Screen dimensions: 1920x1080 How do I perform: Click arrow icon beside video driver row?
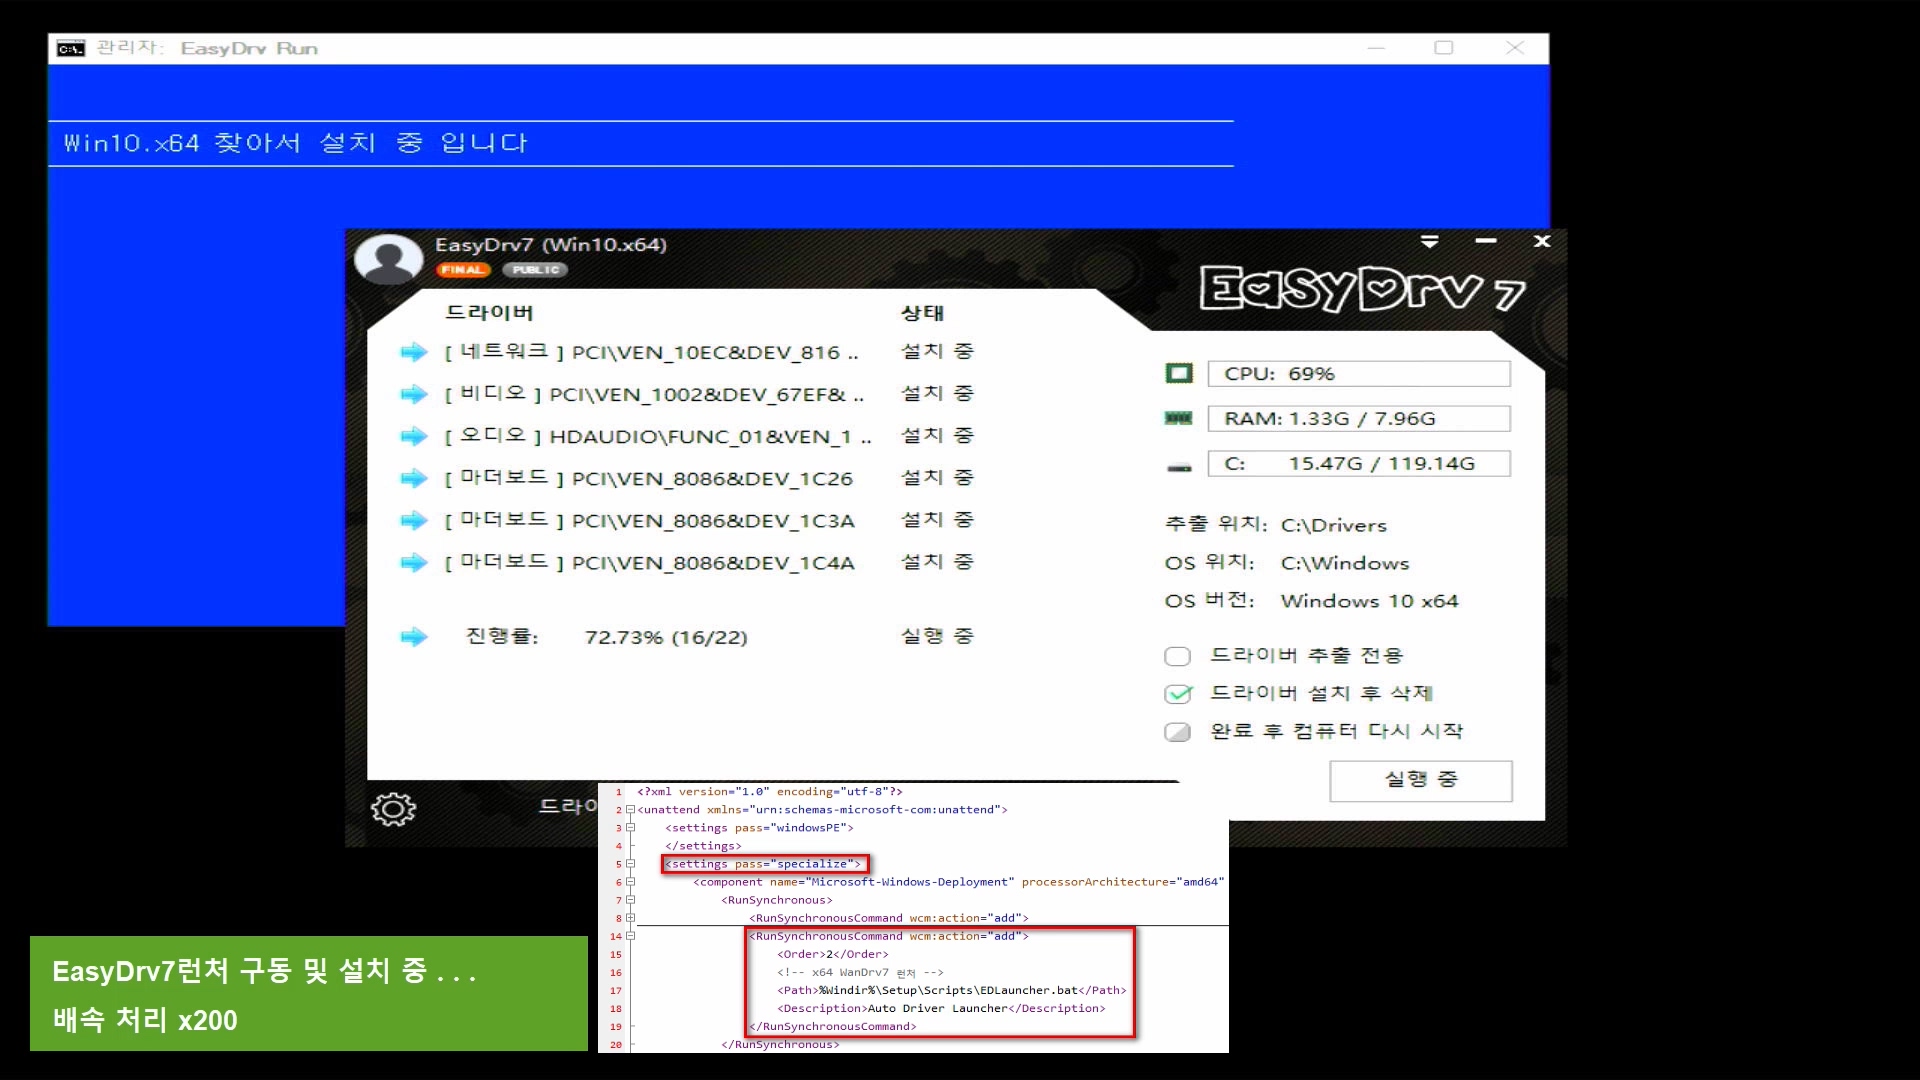pyautogui.click(x=413, y=394)
